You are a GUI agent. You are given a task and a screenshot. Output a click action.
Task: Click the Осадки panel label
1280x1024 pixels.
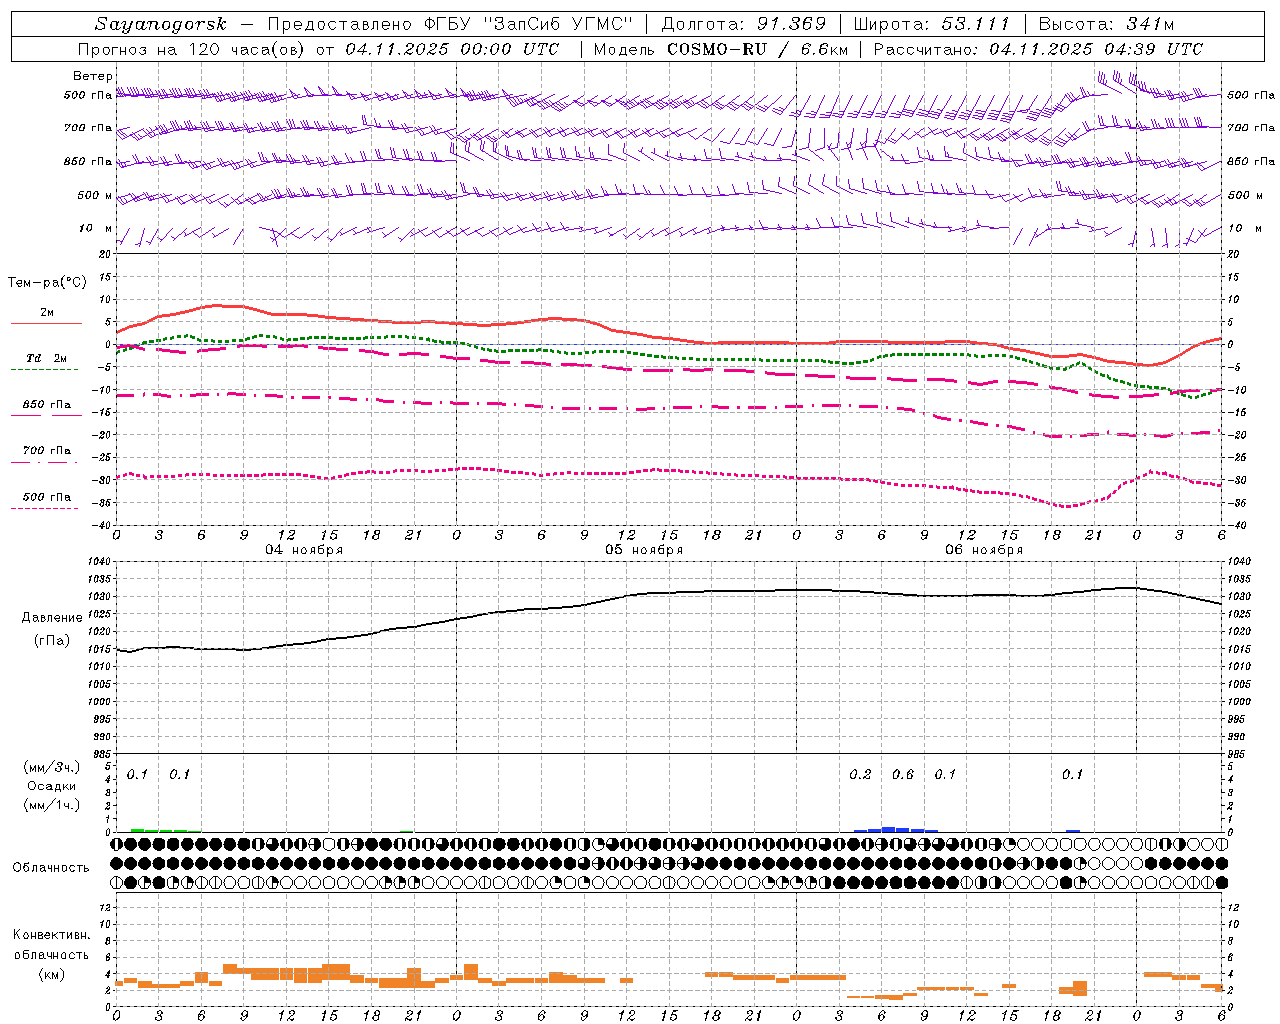point(51,786)
